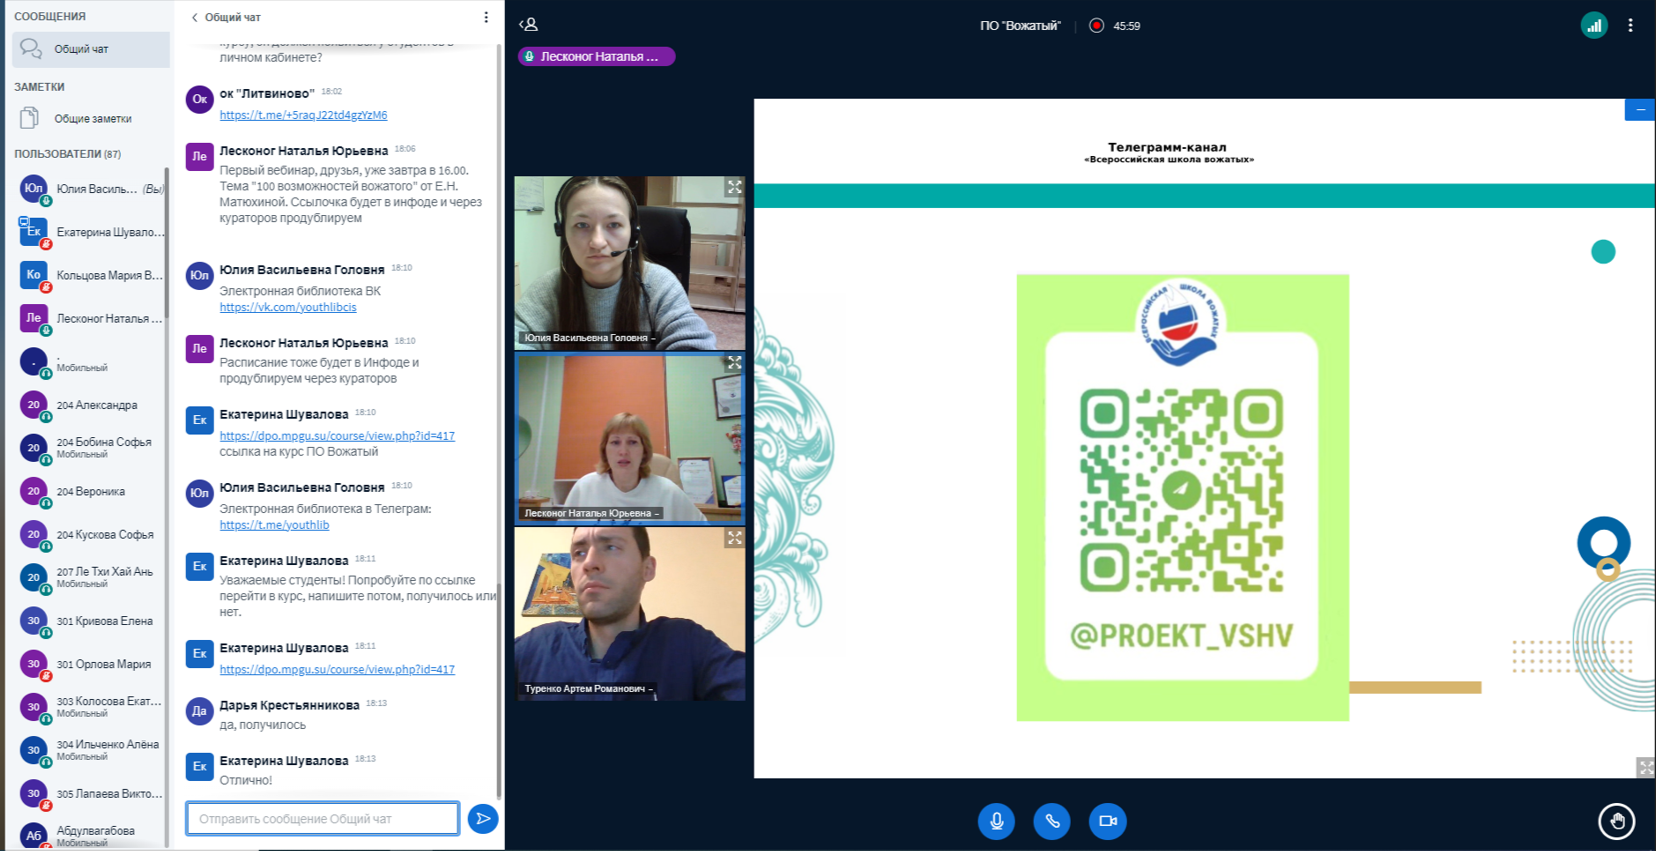The height and width of the screenshot is (851, 1656).
Task: Minimize the presentation with the blue button
Action: coord(1640,109)
